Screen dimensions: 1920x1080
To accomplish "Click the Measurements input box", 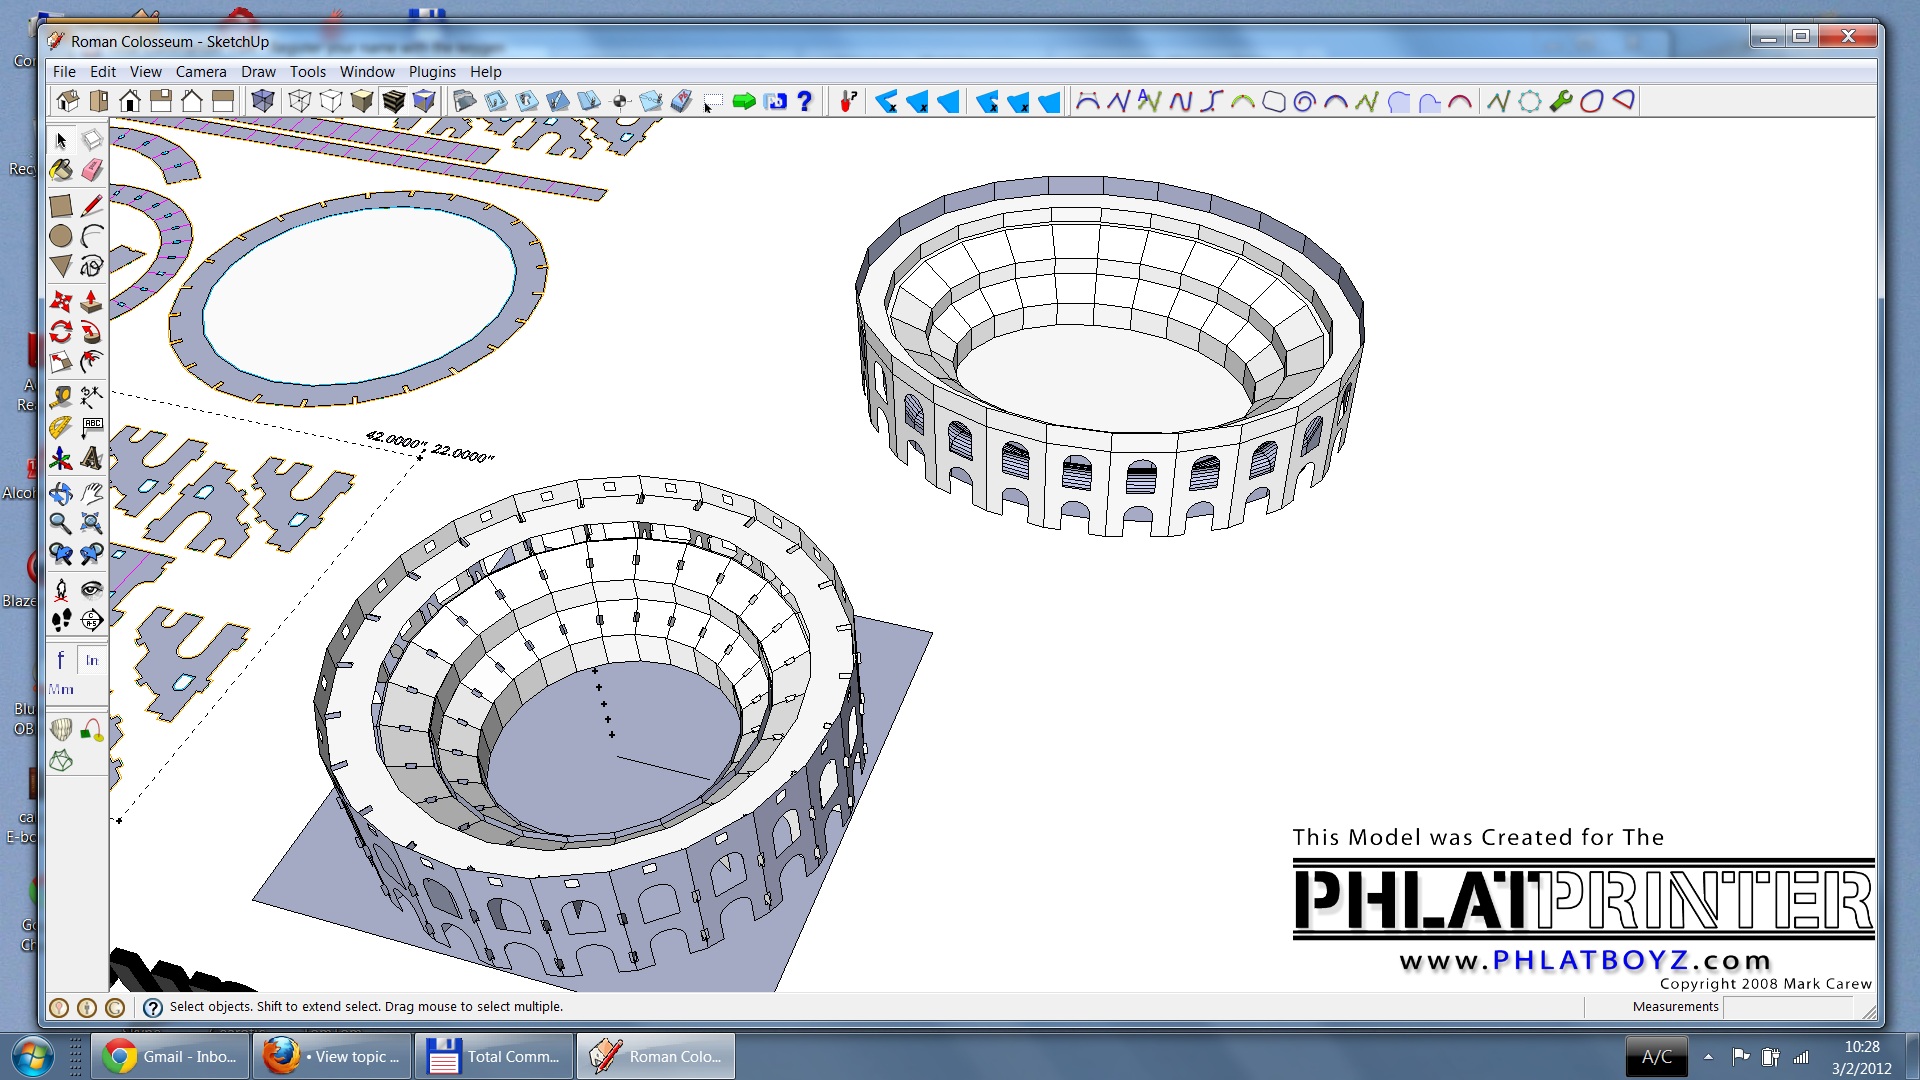I will 1788,1007.
